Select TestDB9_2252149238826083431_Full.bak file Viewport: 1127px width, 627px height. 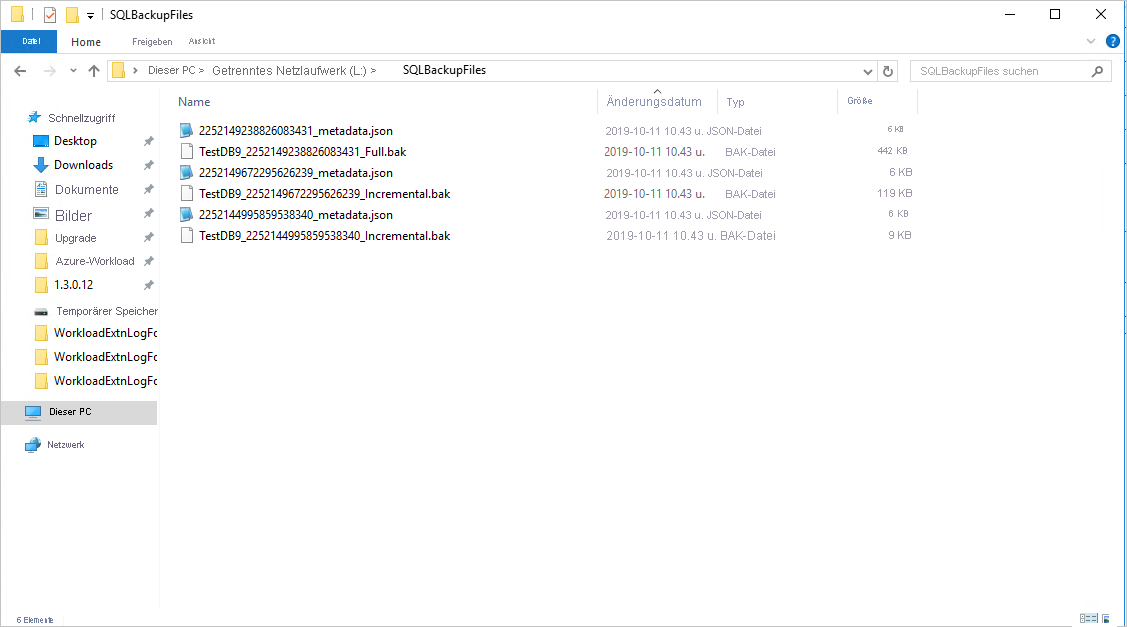[302, 152]
